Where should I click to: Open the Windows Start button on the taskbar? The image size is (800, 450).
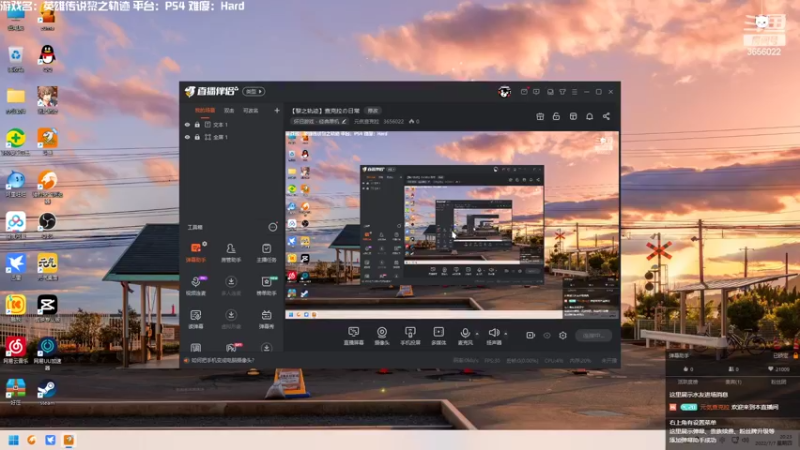click(x=14, y=440)
